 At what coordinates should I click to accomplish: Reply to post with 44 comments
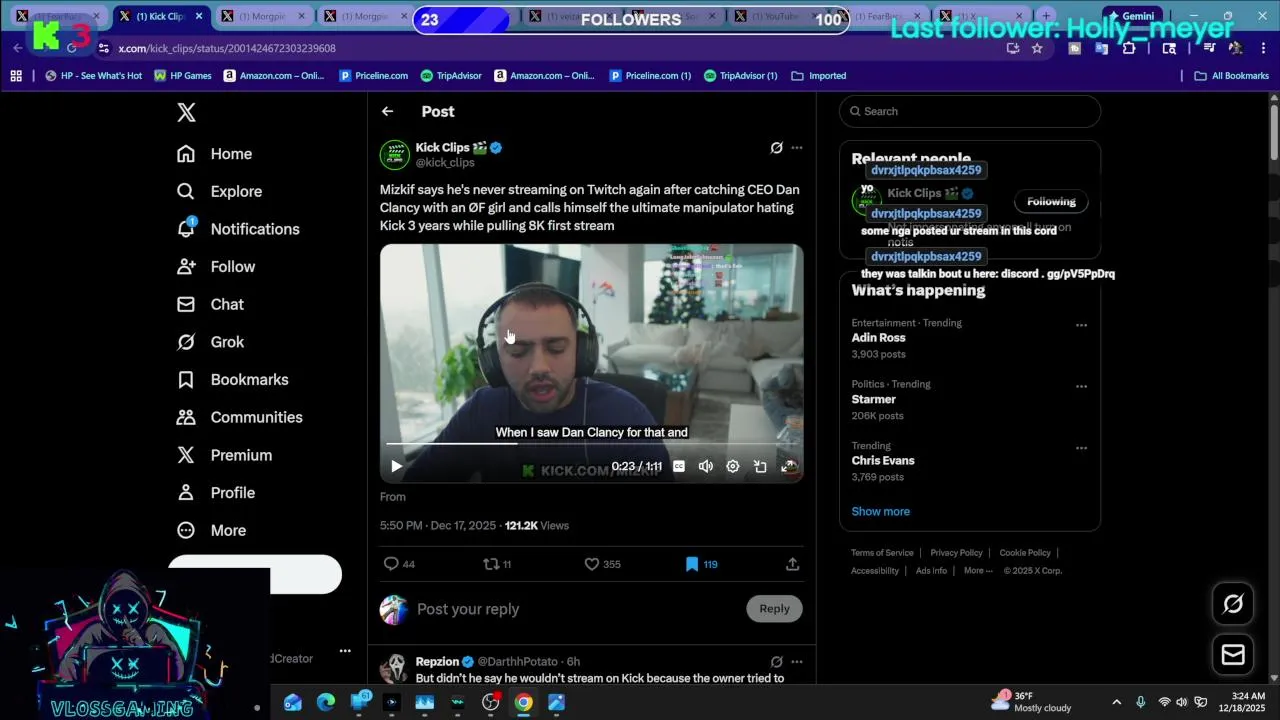point(400,564)
